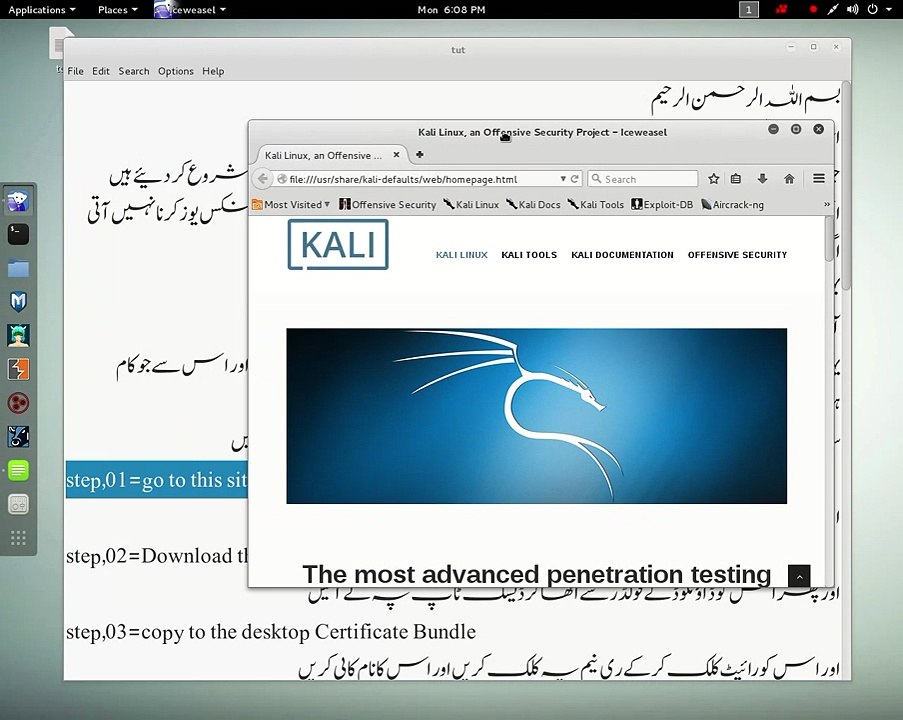Click the KALI logo on the page

click(x=338, y=244)
